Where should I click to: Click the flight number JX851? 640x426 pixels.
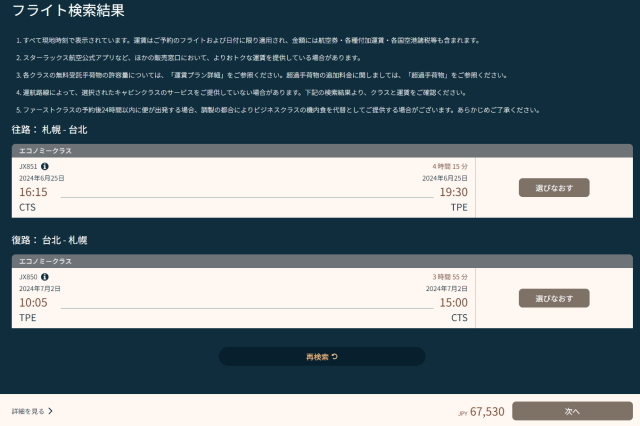28,166
